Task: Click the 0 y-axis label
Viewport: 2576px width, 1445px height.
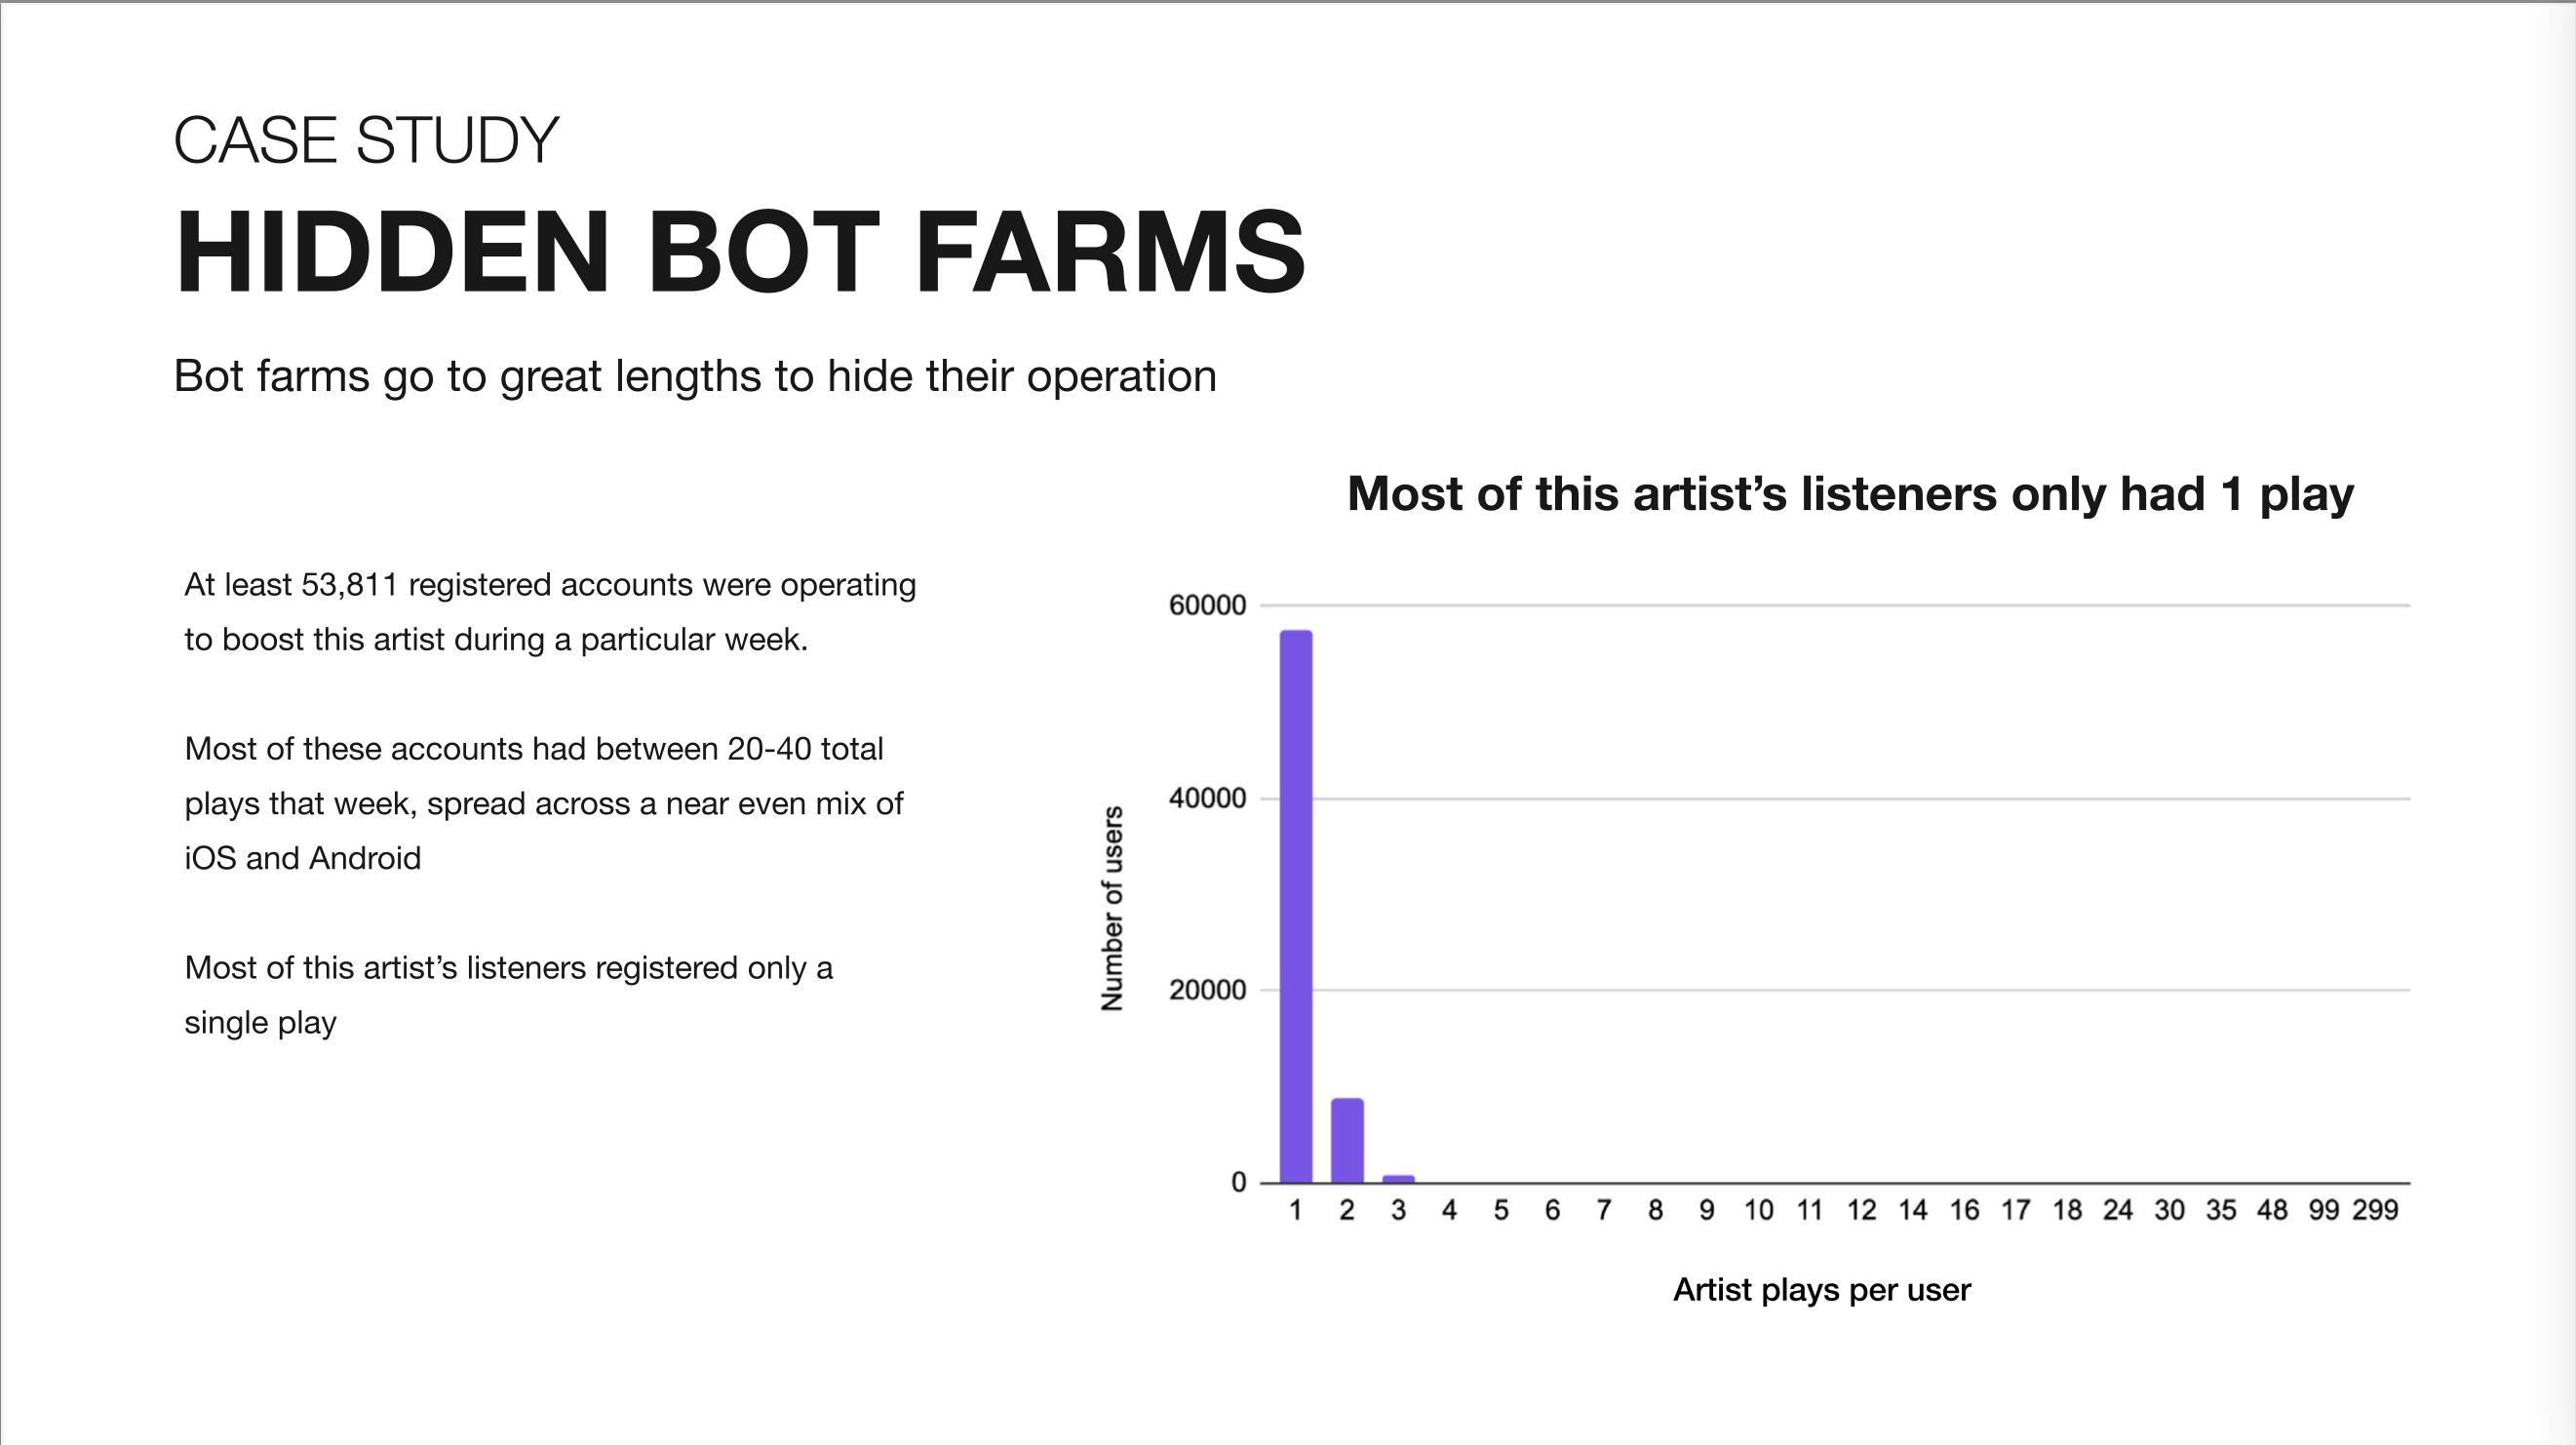Action: 1238,1183
